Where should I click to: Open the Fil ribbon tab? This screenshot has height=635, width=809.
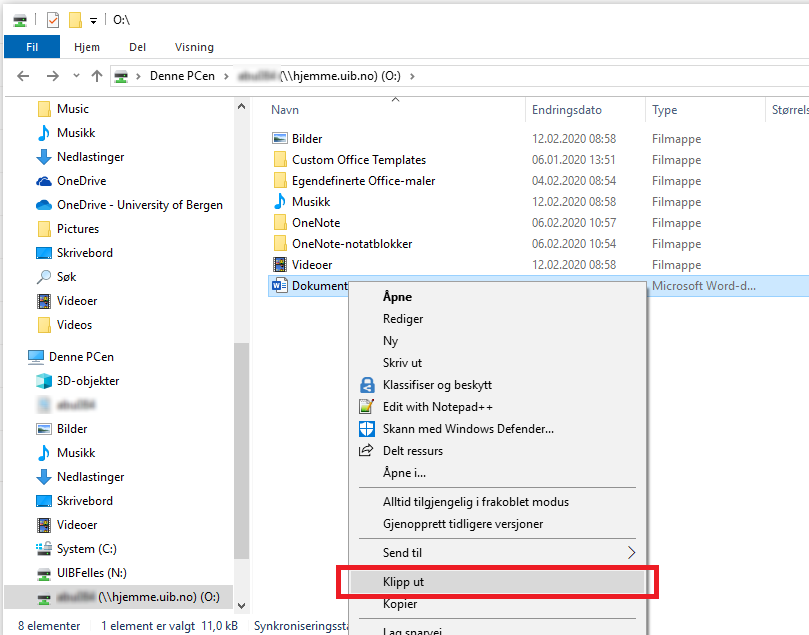point(32,47)
